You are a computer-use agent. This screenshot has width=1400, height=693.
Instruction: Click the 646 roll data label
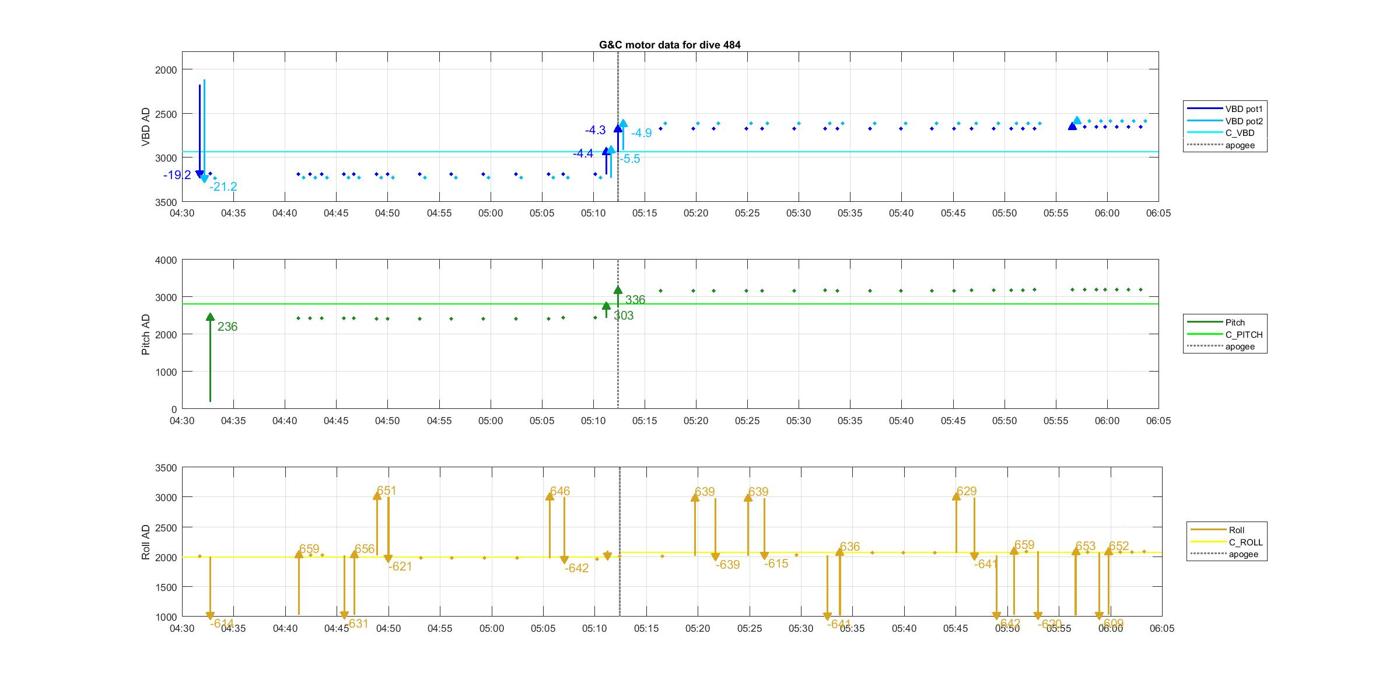[560, 491]
